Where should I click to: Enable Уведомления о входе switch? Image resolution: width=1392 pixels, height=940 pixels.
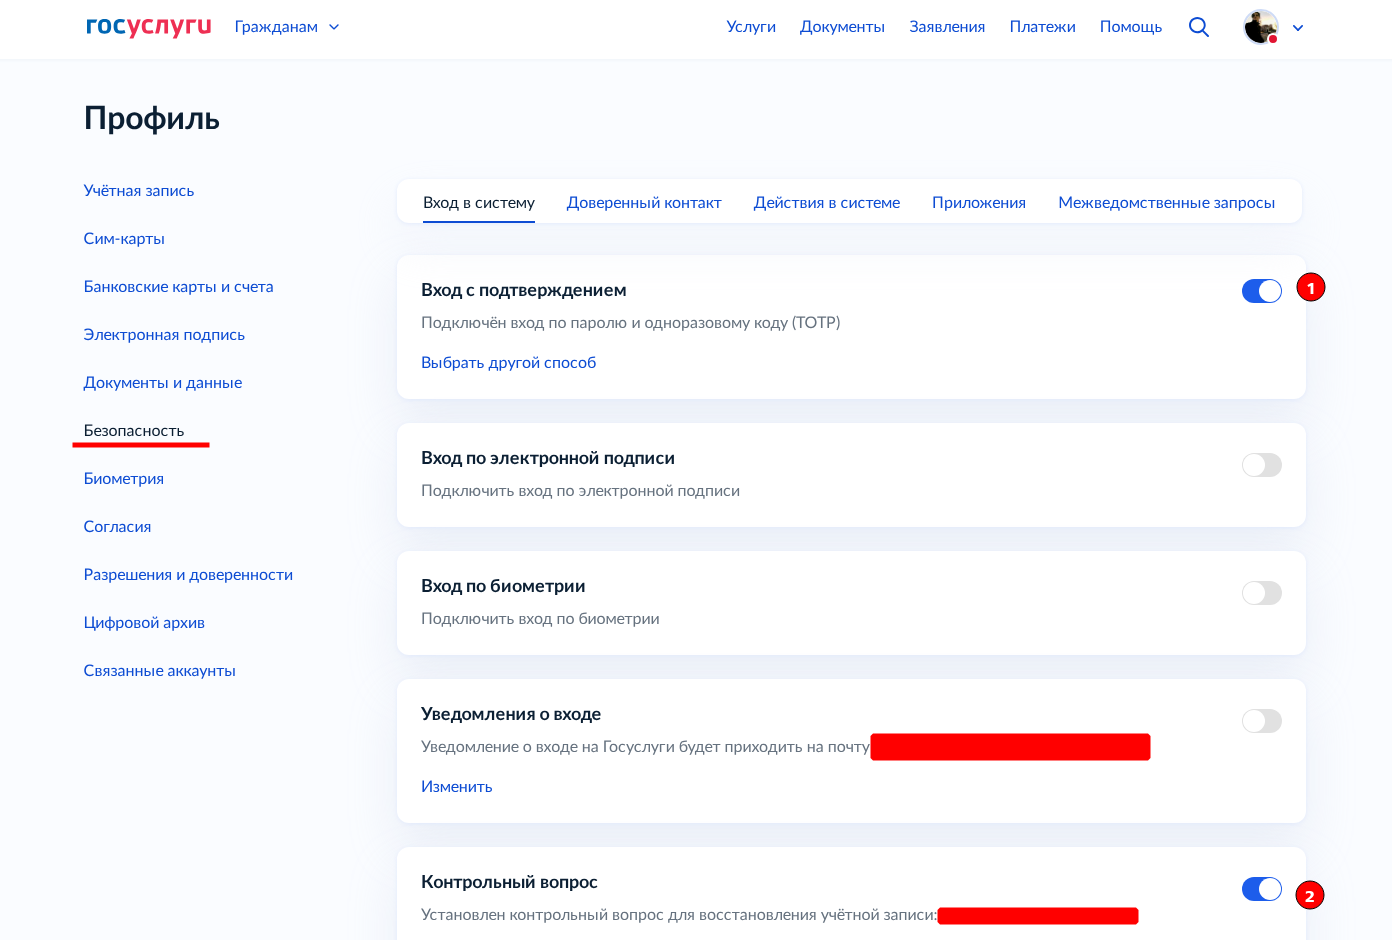(x=1261, y=721)
